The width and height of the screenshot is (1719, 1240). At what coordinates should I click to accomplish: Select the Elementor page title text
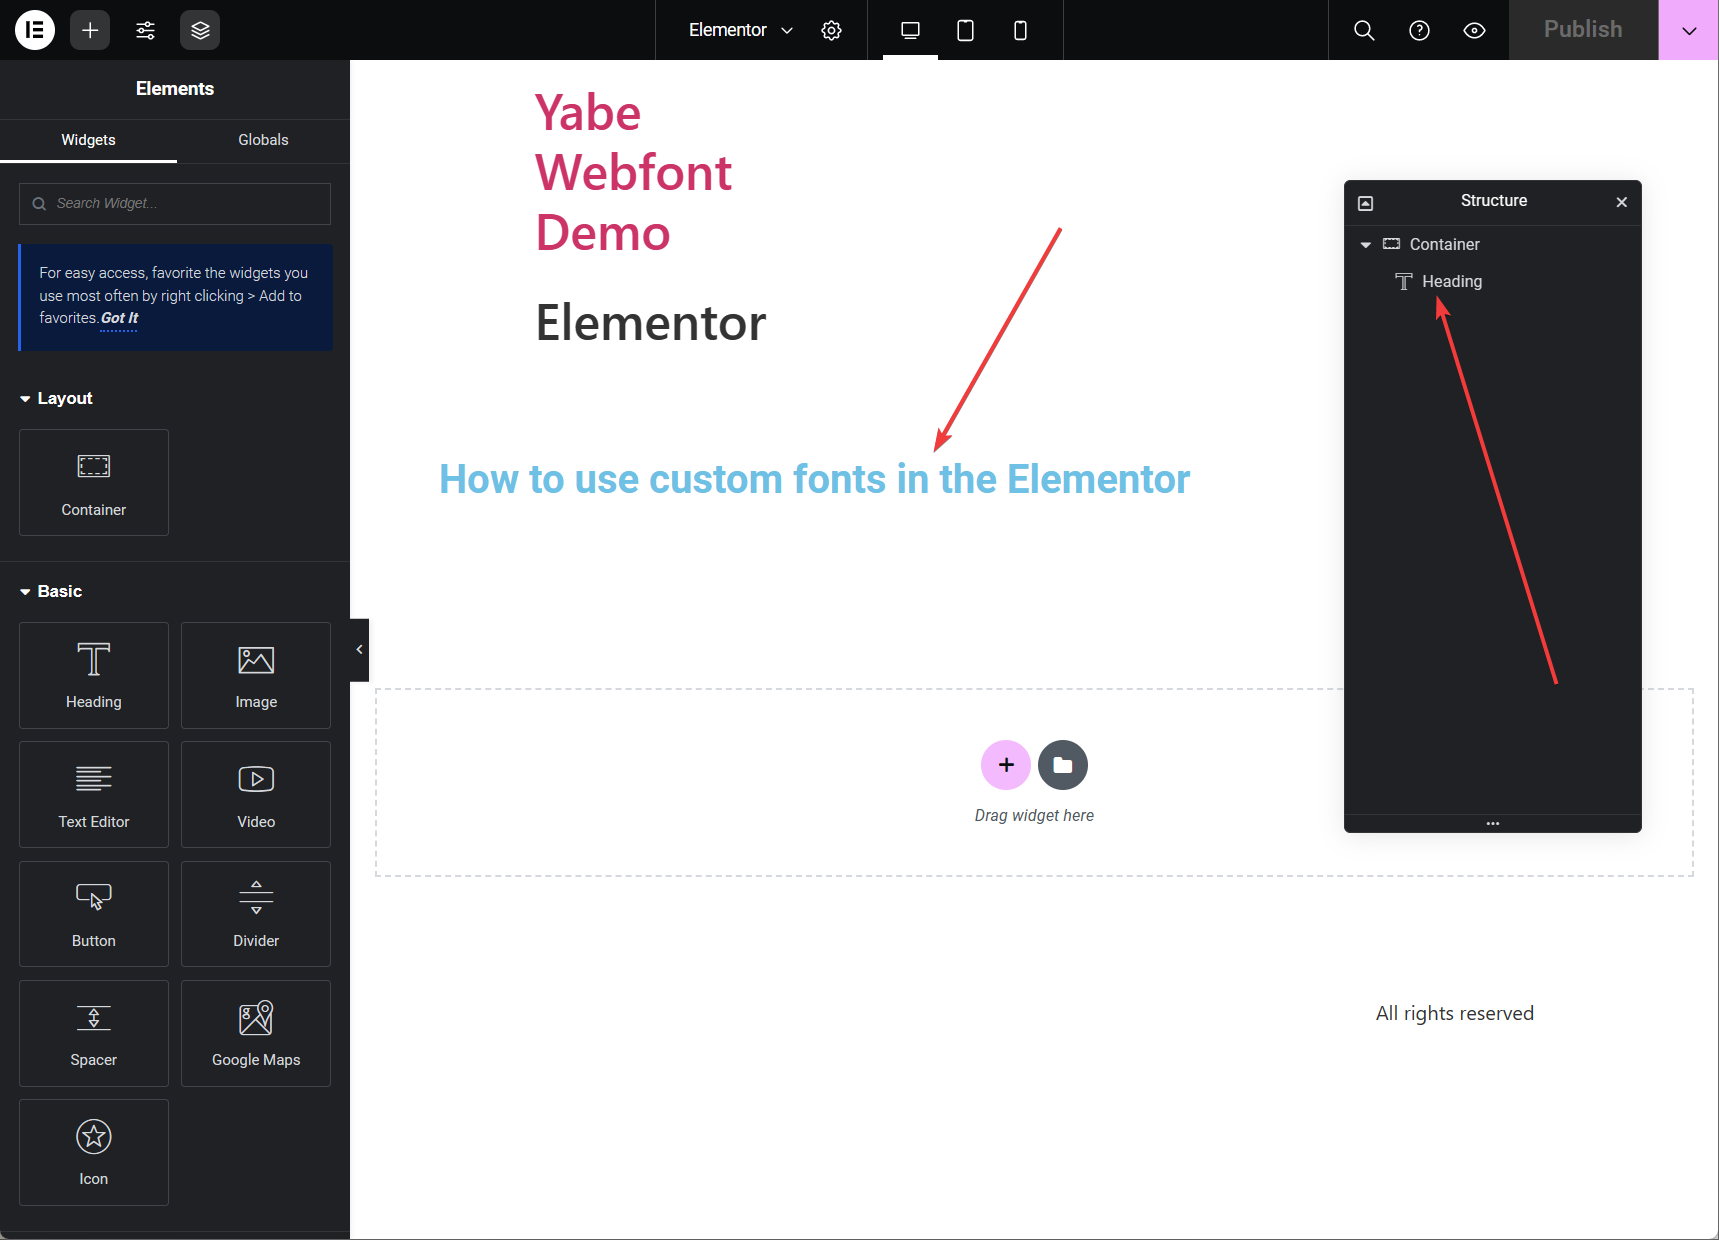tap(651, 323)
